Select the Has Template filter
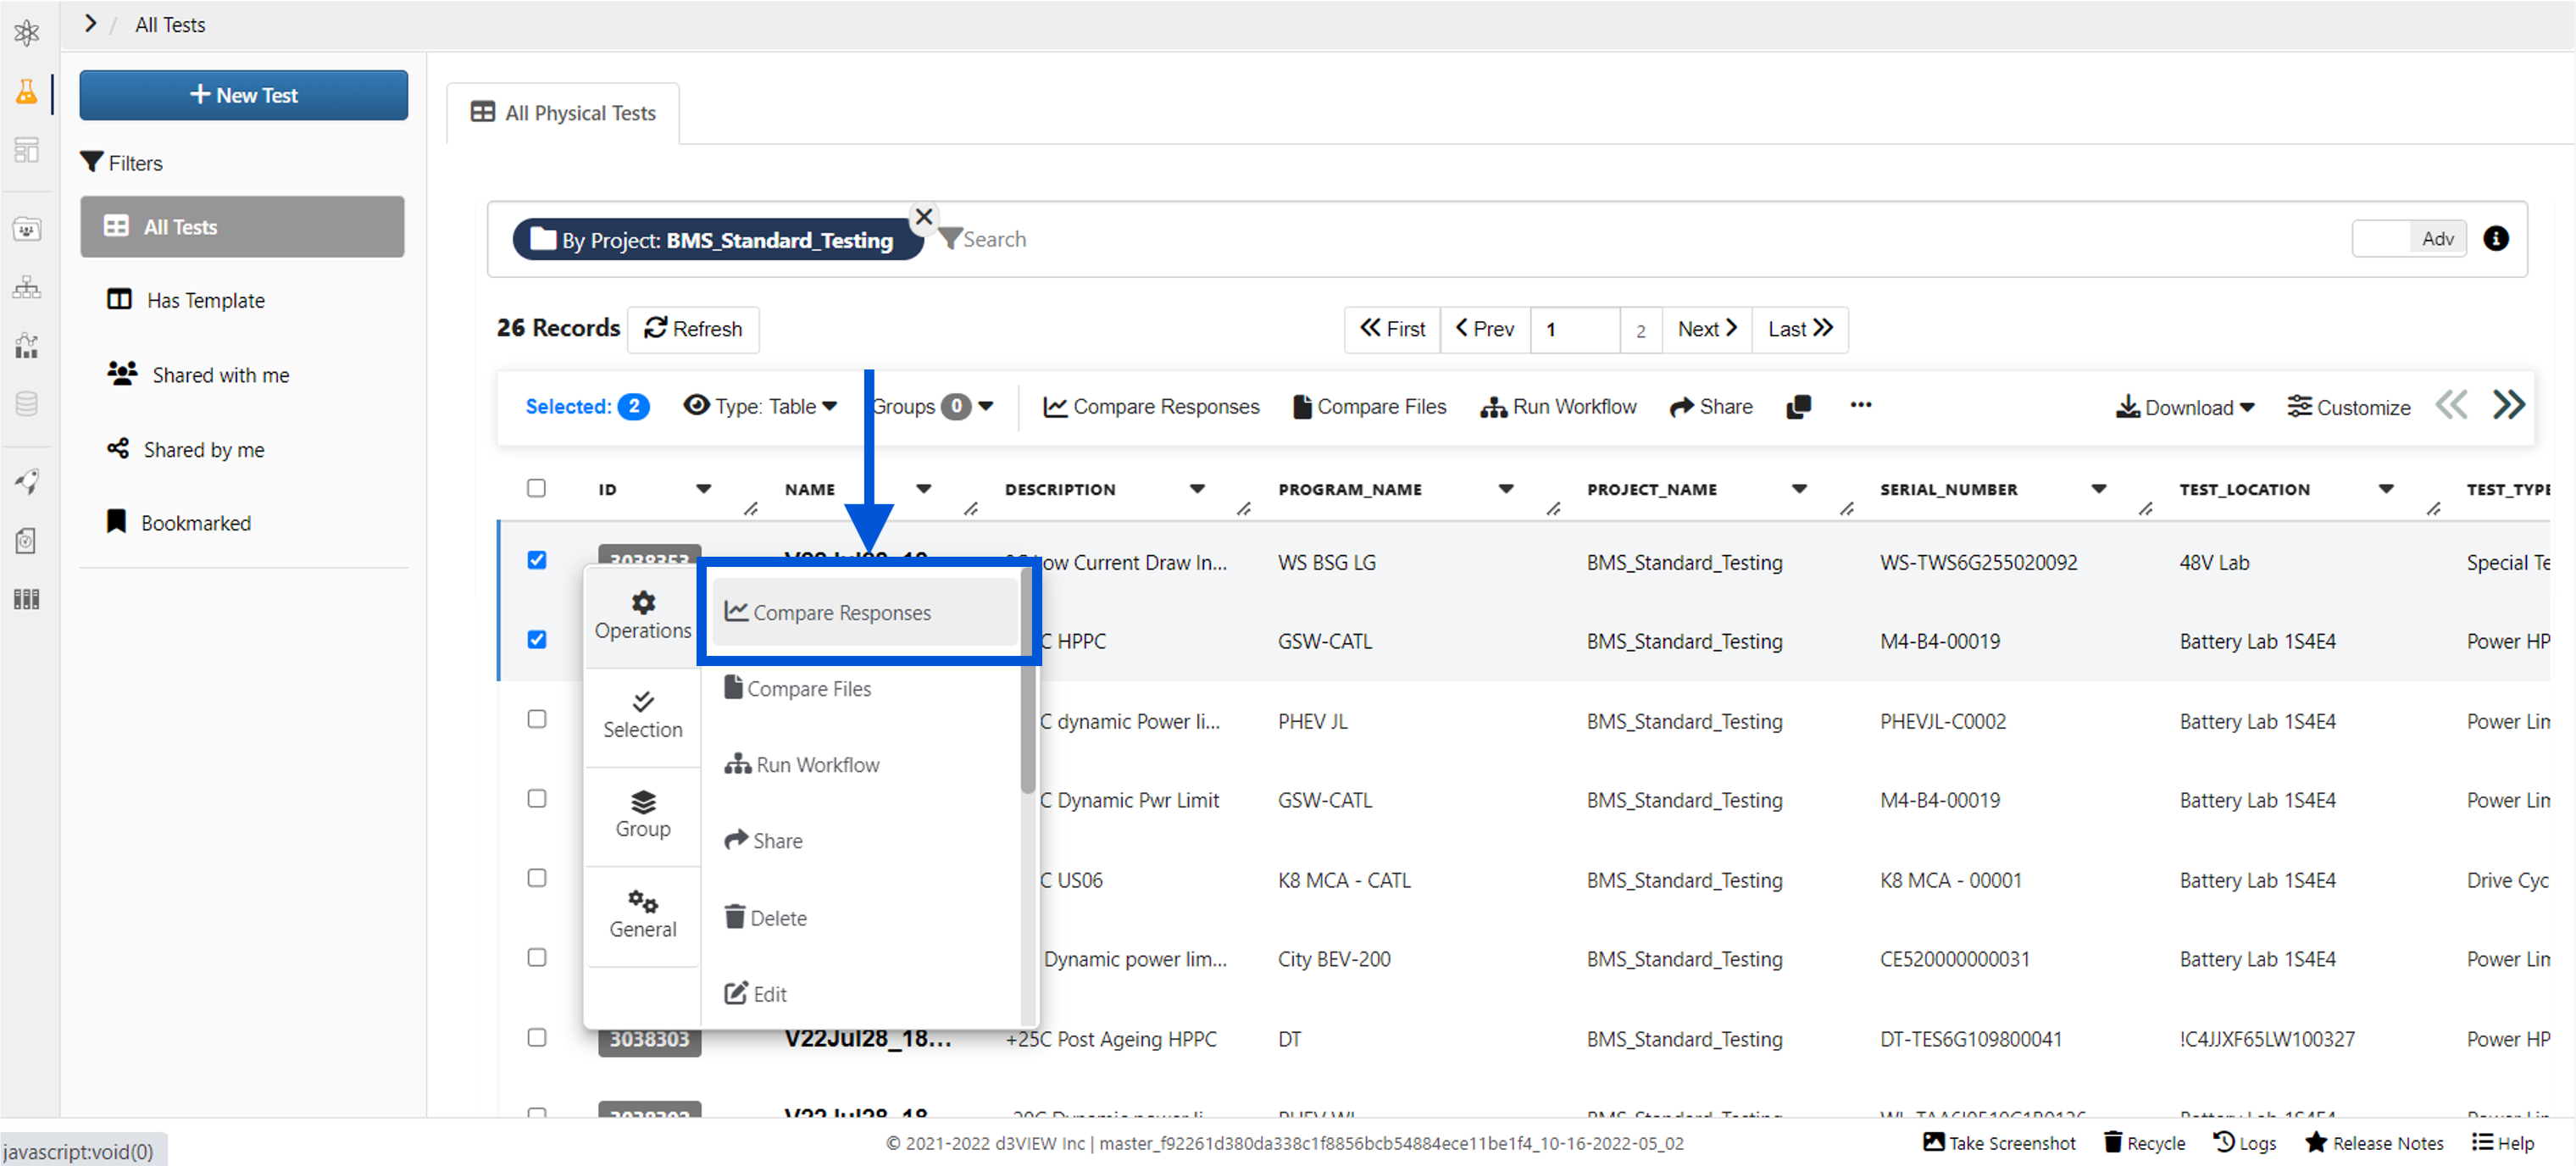Image resolution: width=2576 pixels, height=1166 pixels. (187, 300)
